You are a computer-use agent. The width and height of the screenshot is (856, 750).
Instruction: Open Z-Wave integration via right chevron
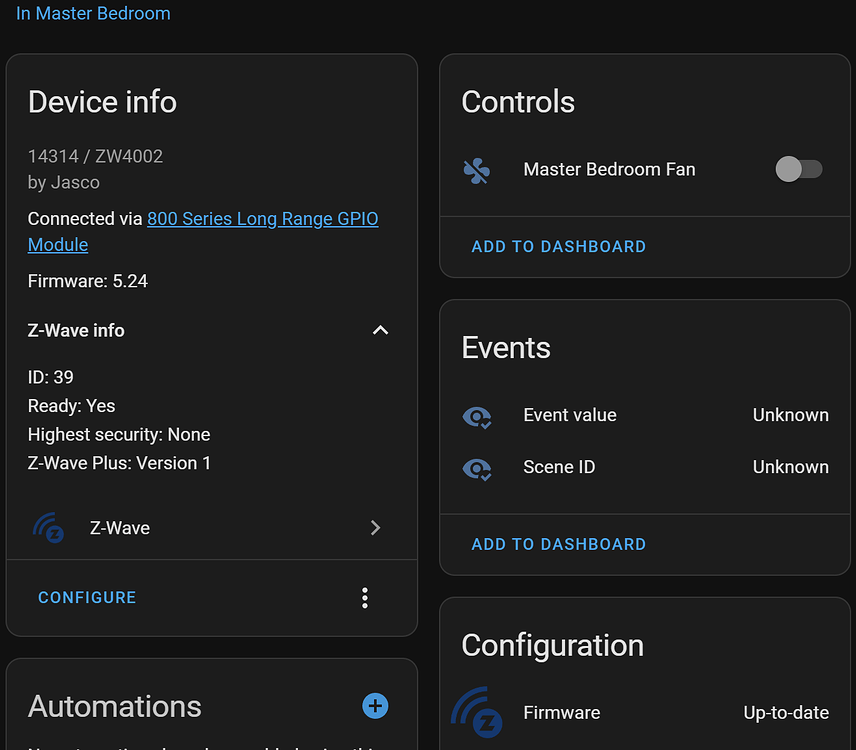tap(375, 528)
